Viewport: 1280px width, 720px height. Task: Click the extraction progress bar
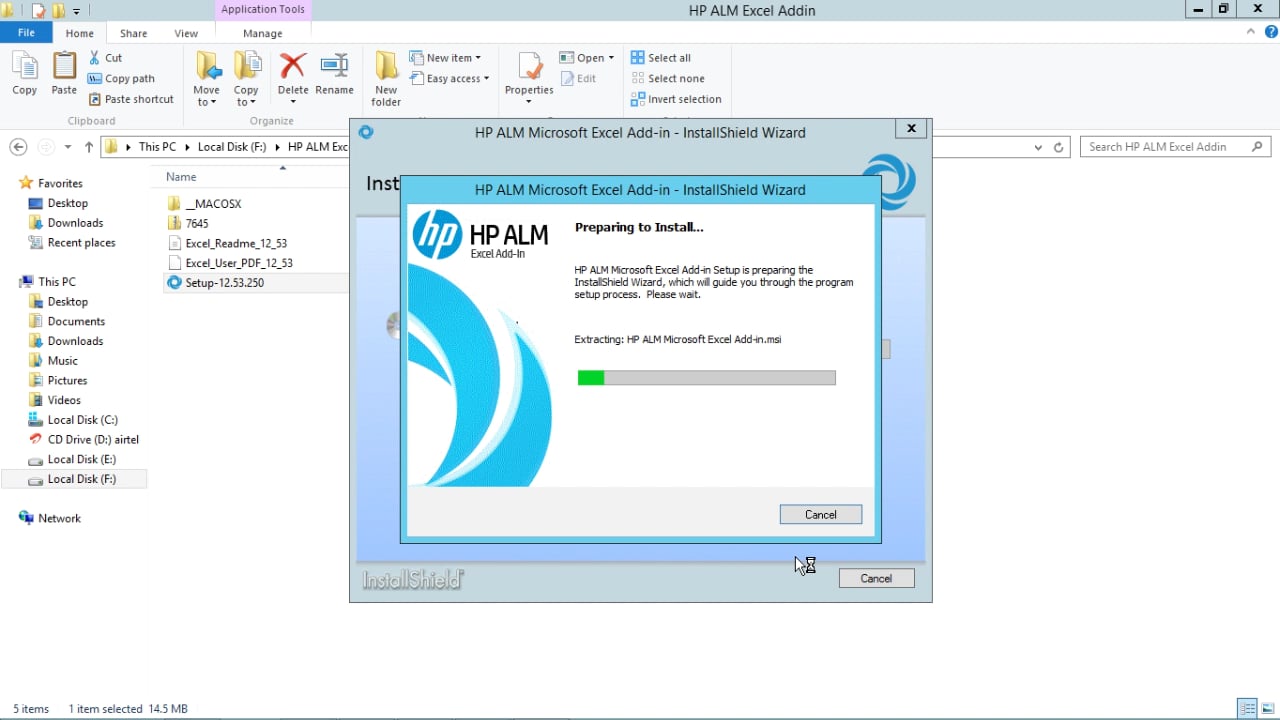click(706, 378)
